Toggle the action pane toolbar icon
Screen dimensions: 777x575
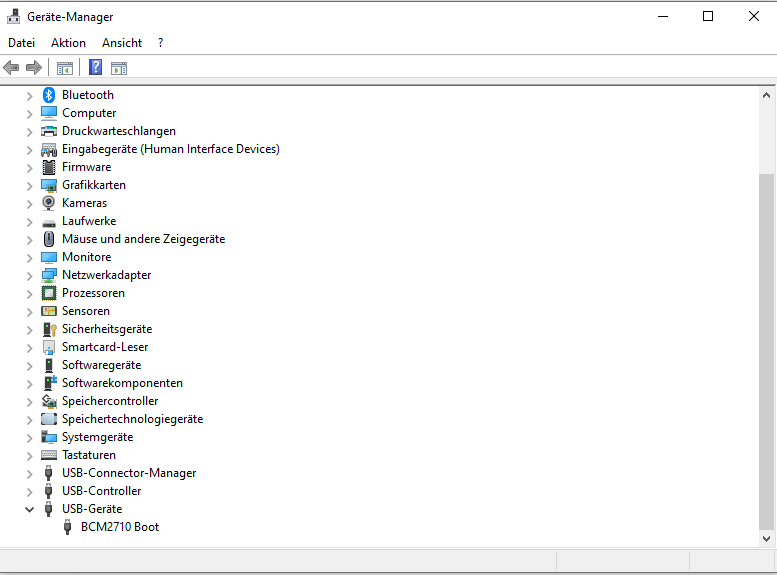[x=119, y=68]
